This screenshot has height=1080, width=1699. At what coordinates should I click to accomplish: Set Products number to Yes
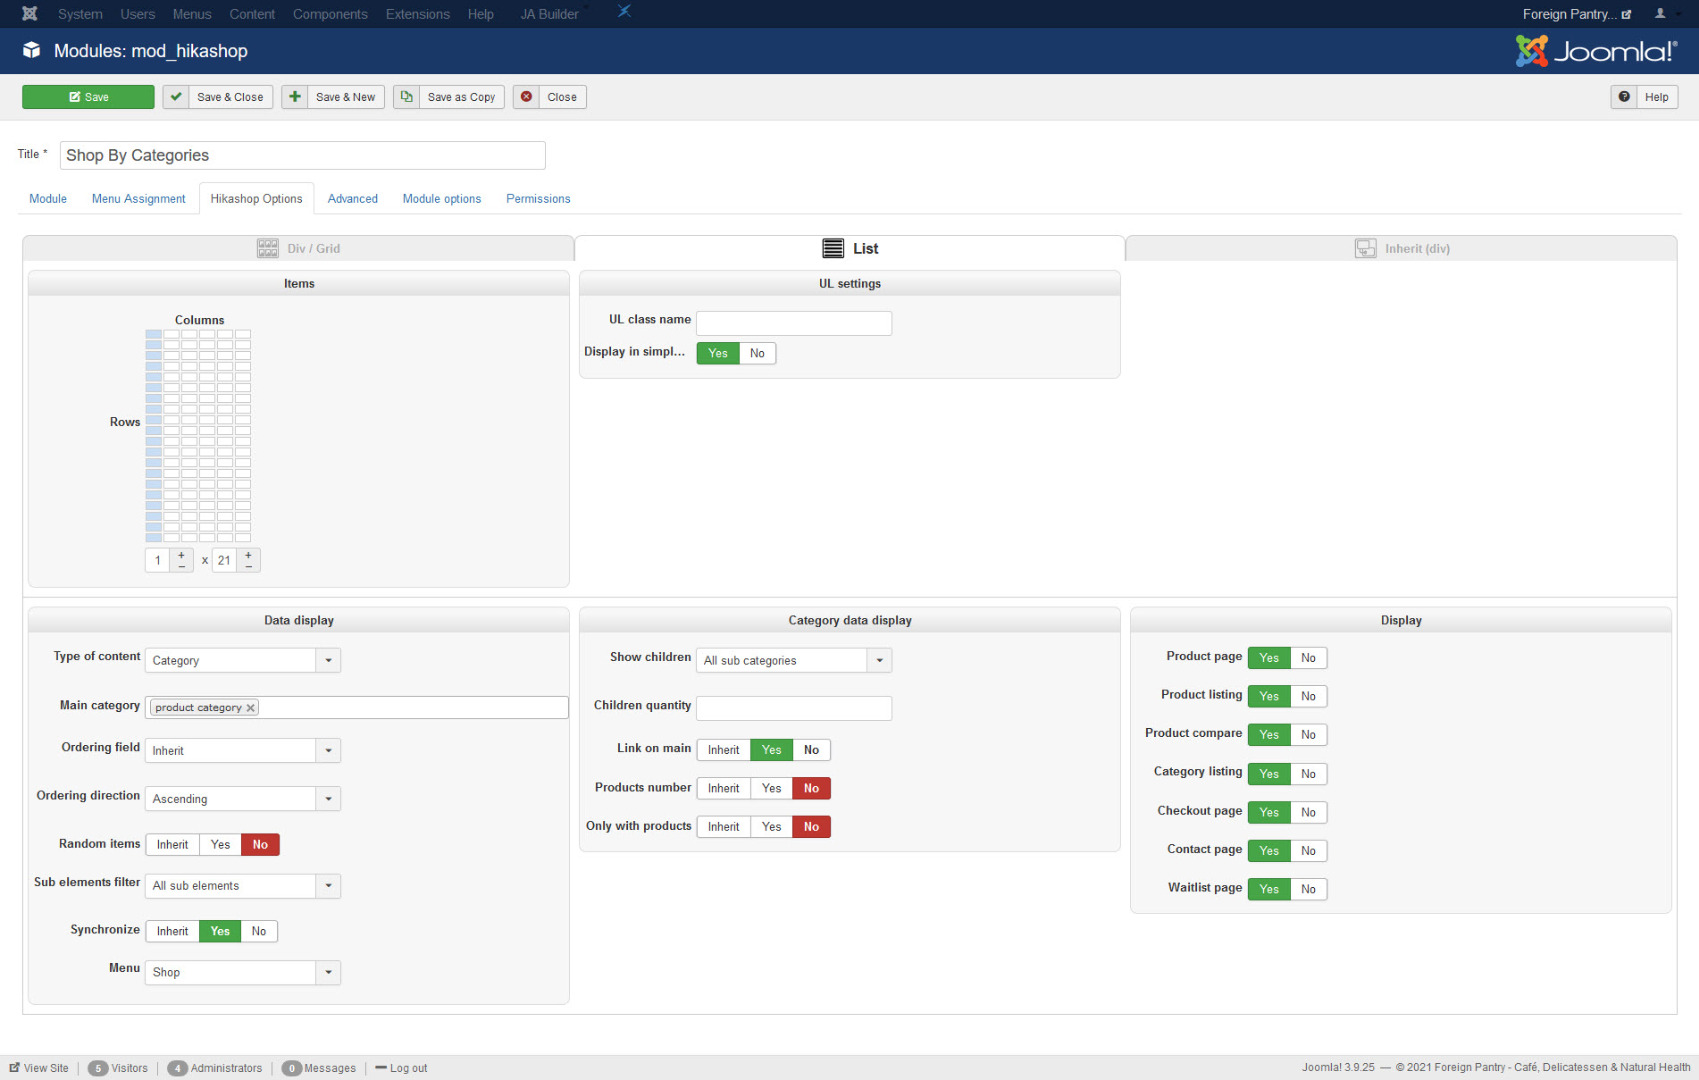click(771, 788)
